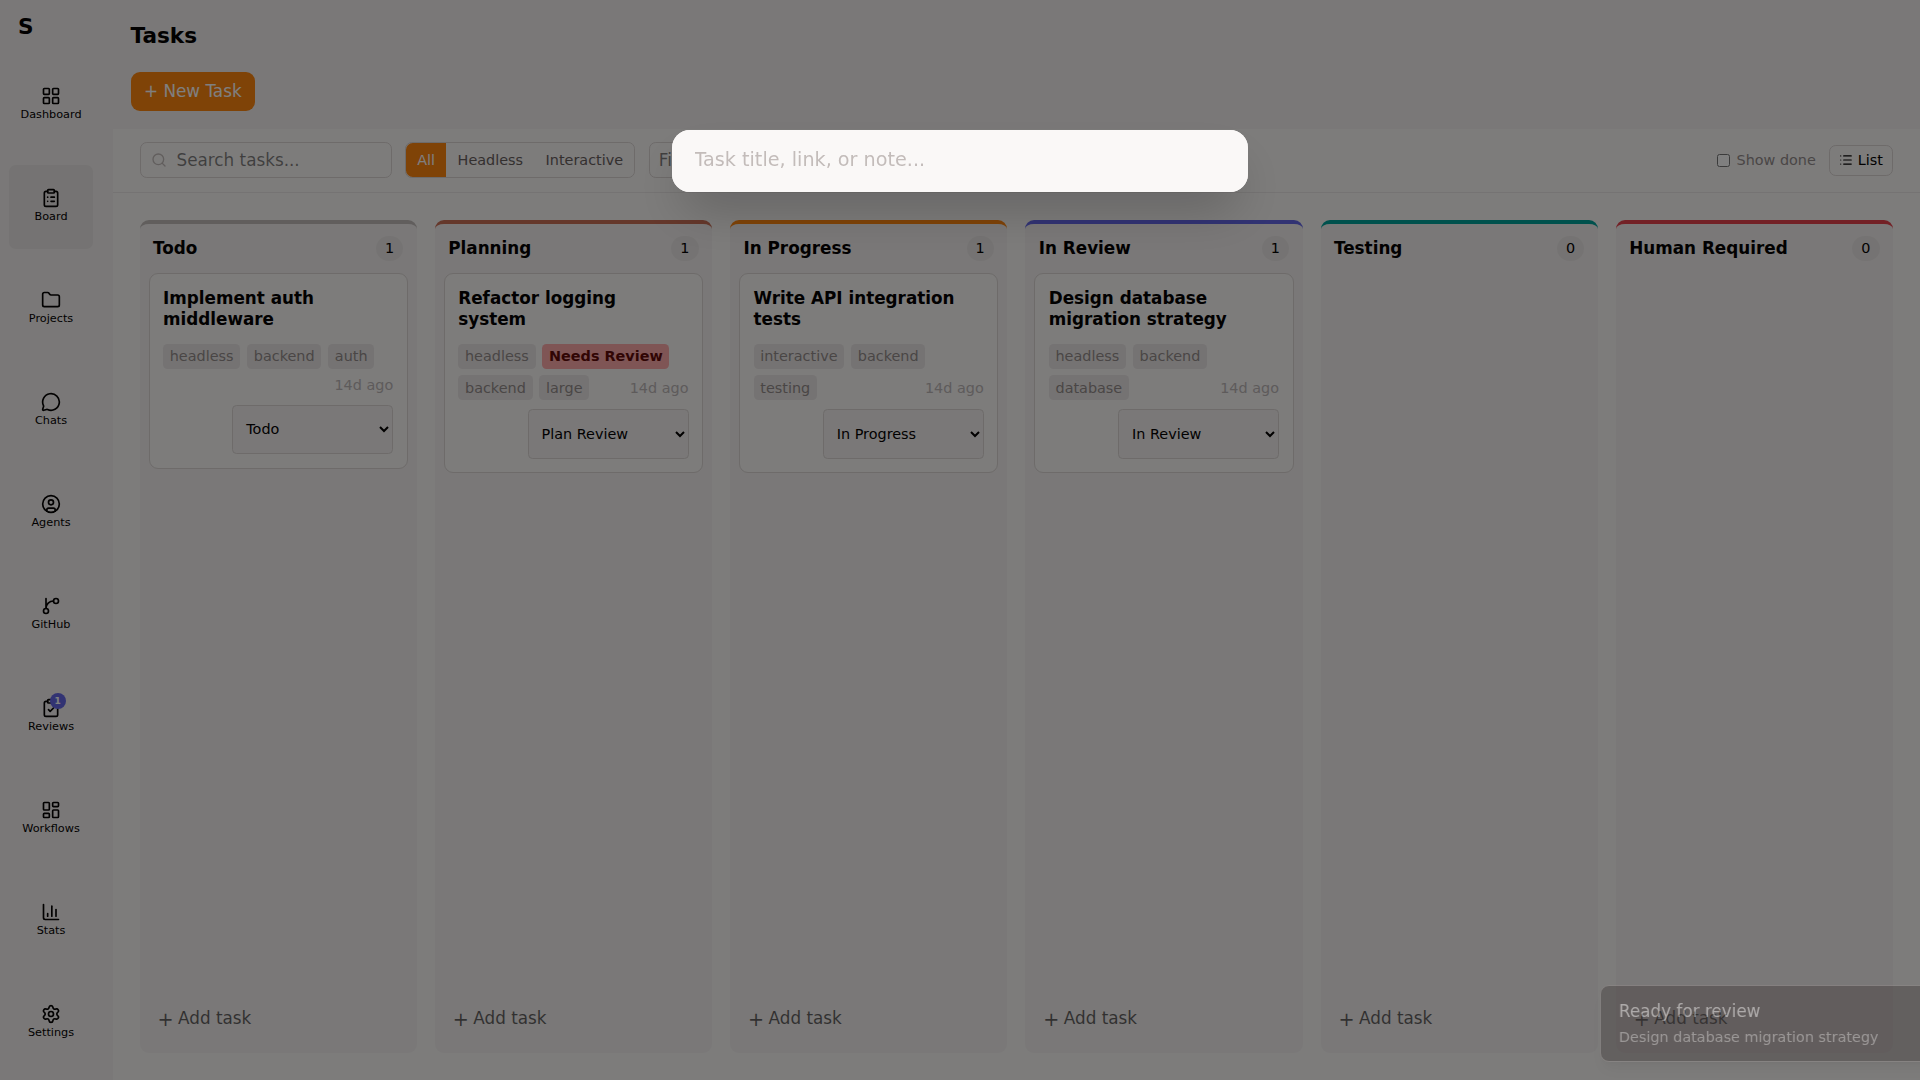Screen dimensions: 1920x1080
Task: Select the Interactive filter tab
Action: click(x=584, y=160)
